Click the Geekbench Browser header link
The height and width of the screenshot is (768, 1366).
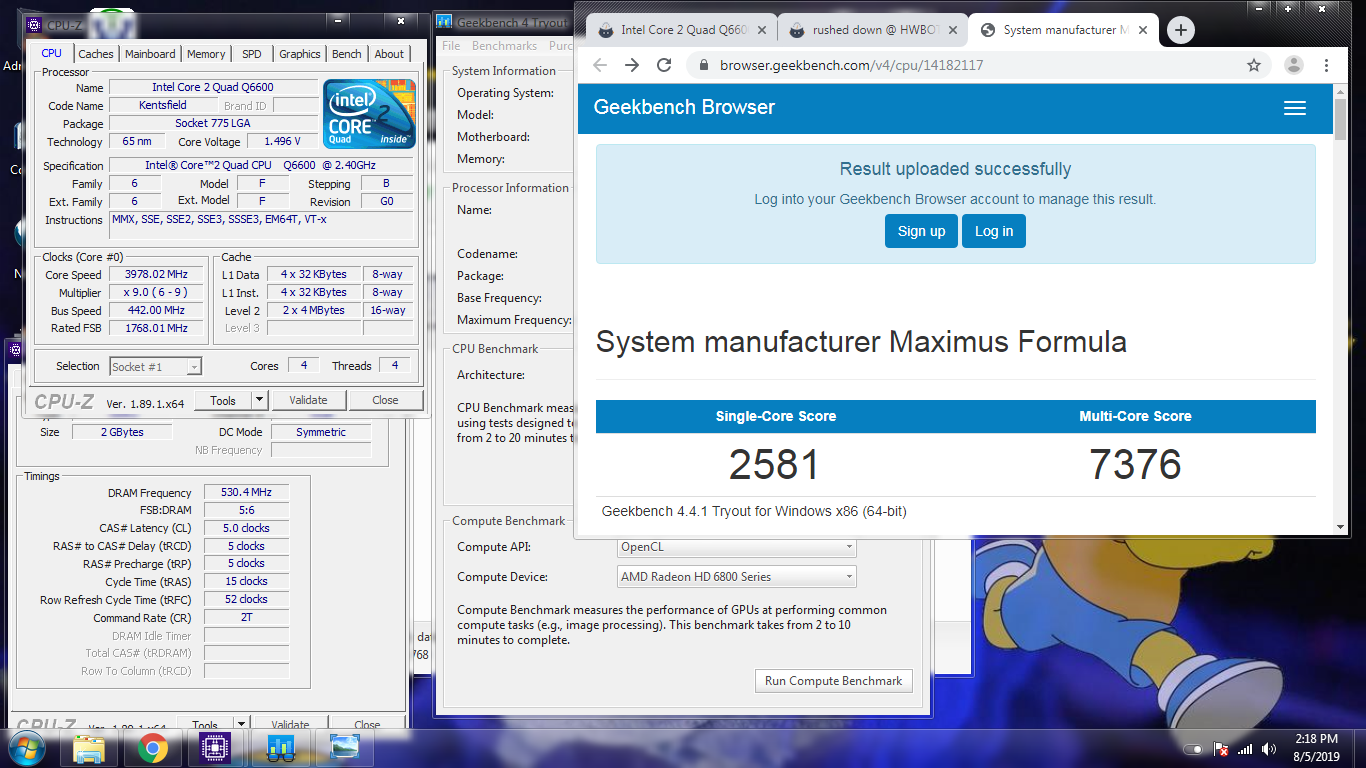(684, 108)
